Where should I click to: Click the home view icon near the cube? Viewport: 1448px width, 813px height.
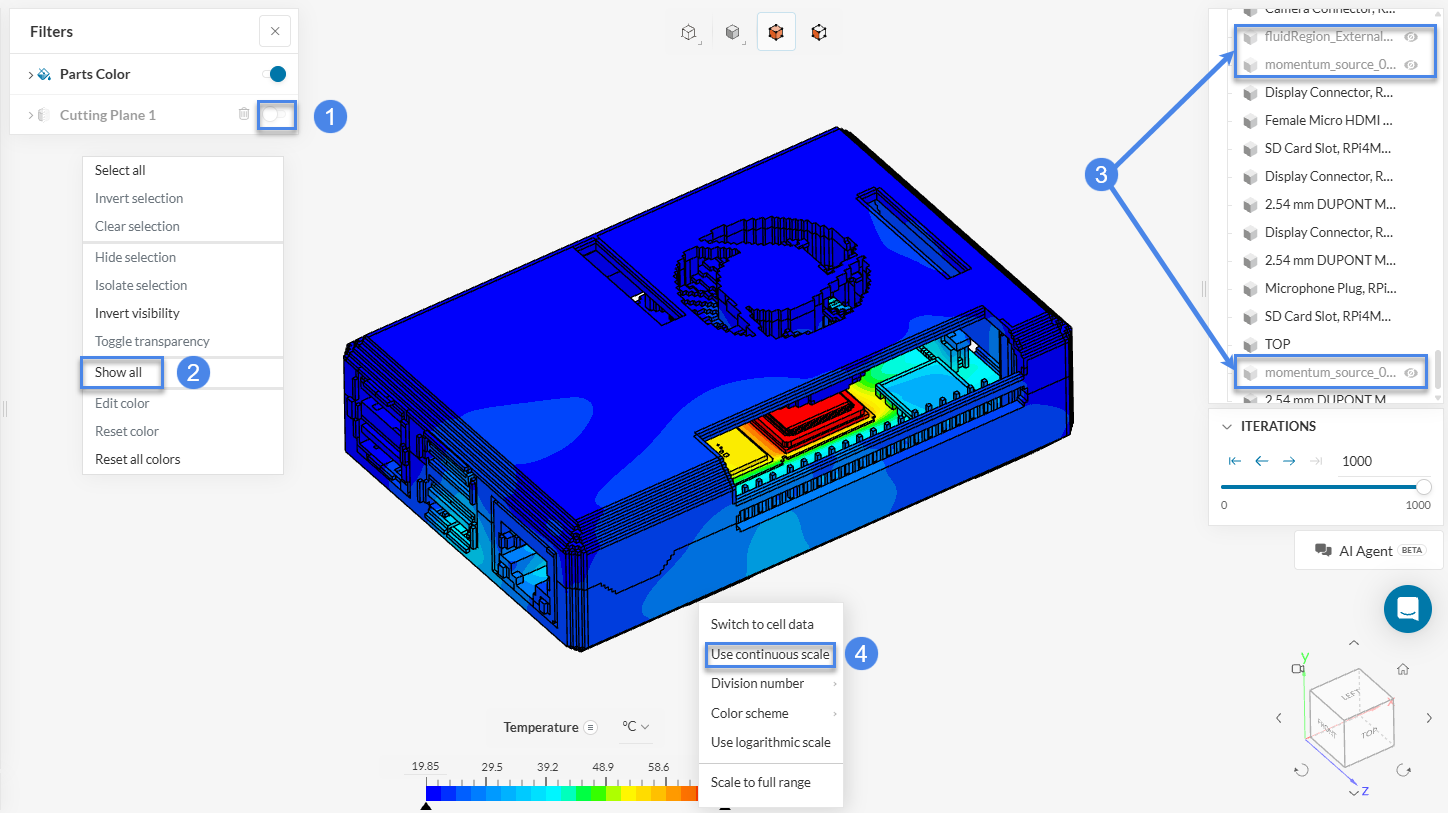[x=1403, y=670]
